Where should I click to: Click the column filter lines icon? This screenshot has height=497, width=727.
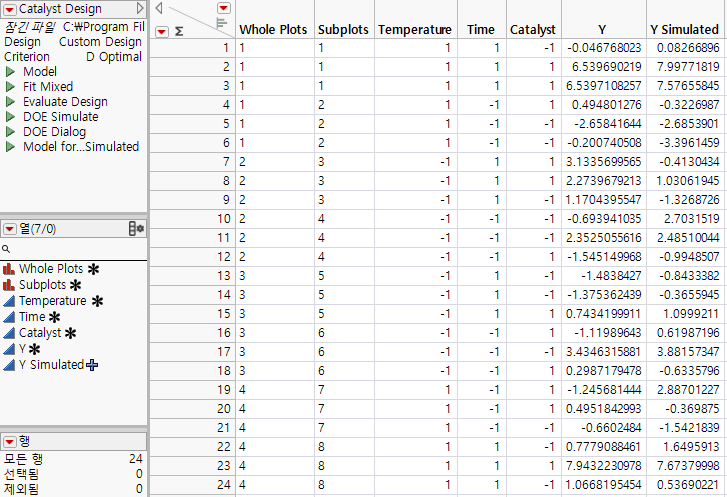[222, 23]
